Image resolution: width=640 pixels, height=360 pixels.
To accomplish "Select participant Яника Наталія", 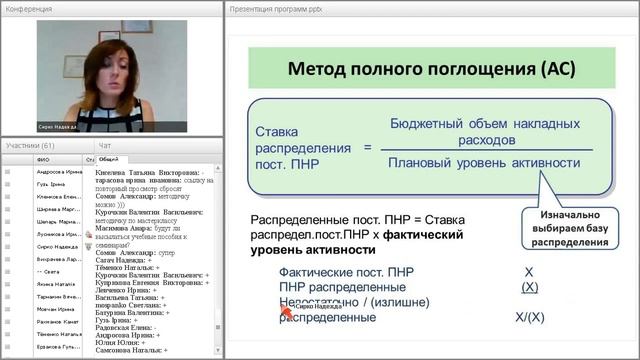I will click(56, 284).
